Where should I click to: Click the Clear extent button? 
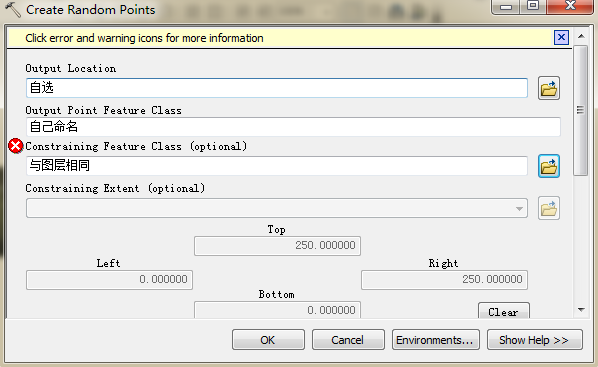pos(503,311)
